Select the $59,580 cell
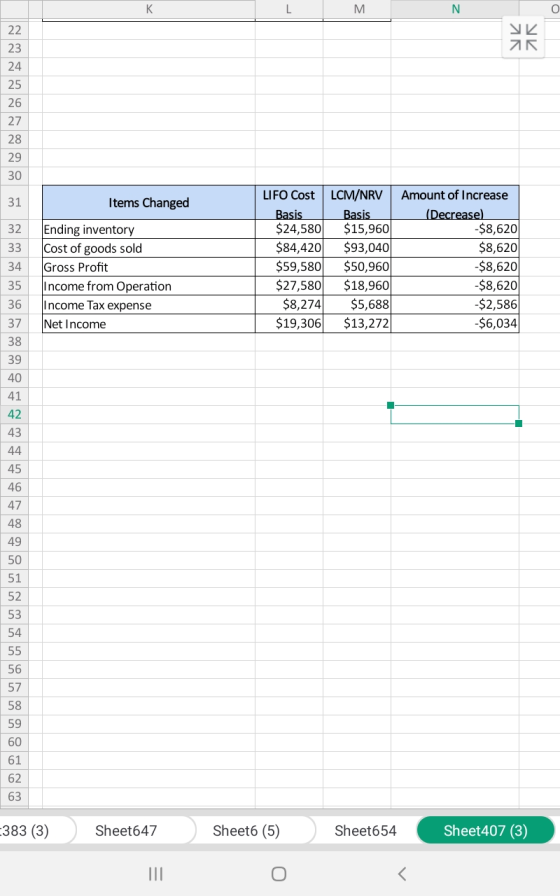 coord(289,267)
